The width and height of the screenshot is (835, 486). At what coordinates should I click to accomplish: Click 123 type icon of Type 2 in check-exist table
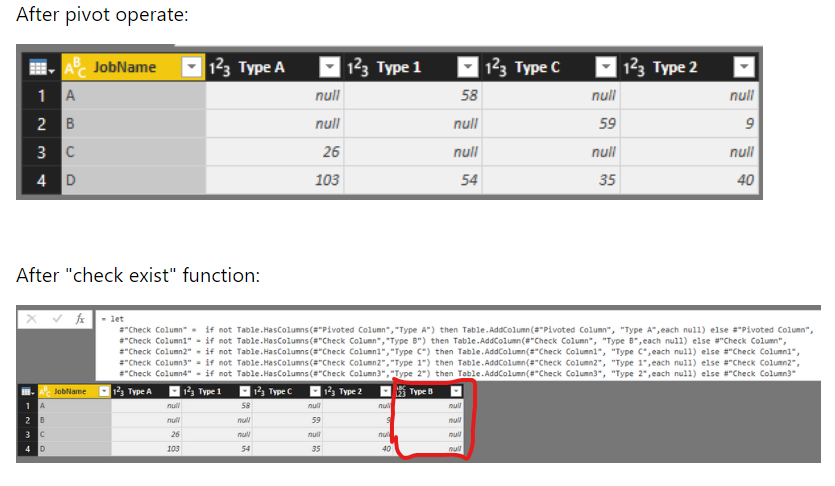point(330,391)
